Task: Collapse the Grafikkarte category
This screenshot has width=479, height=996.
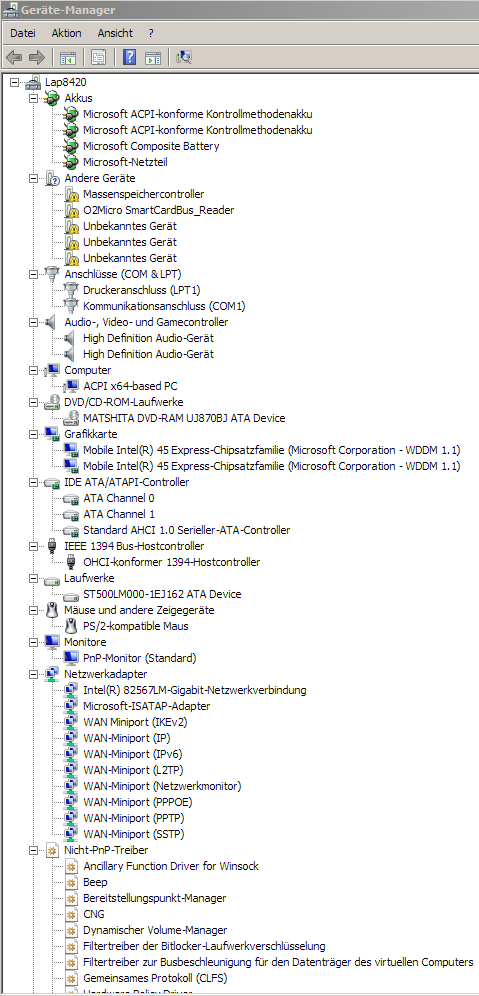Action: (x=33, y=434)
